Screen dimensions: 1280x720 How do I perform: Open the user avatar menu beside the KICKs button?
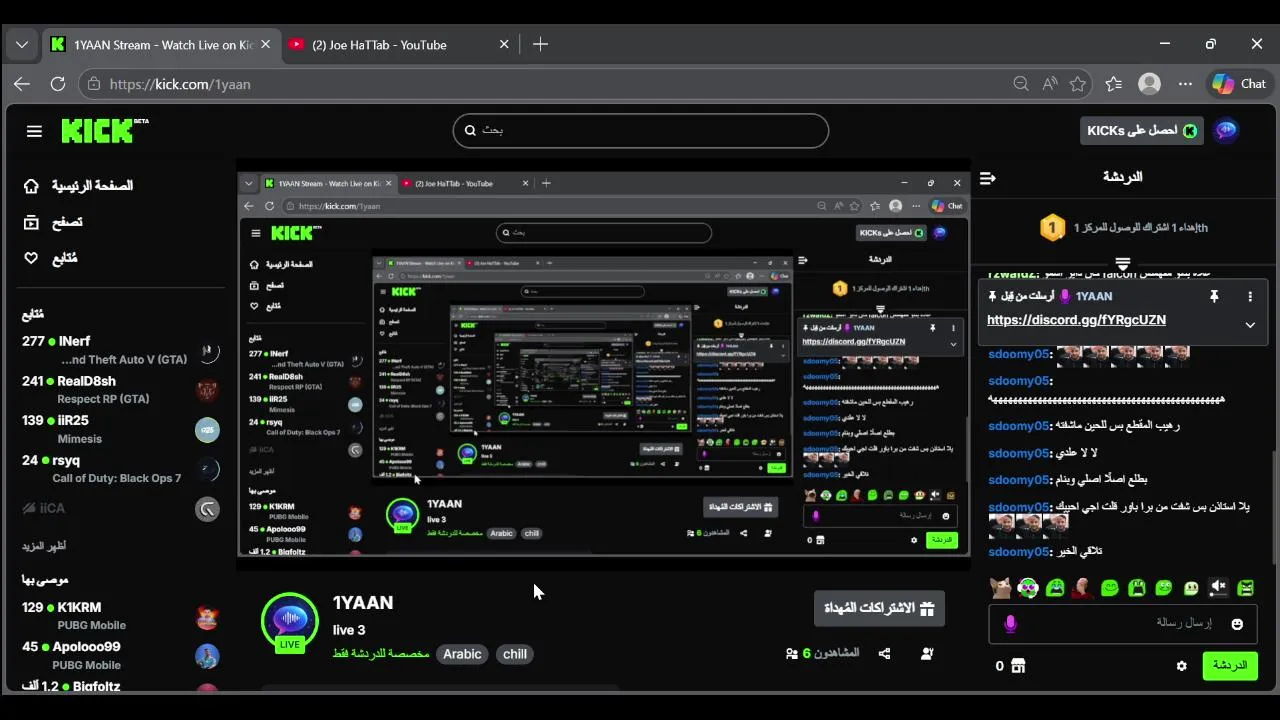1226,130
